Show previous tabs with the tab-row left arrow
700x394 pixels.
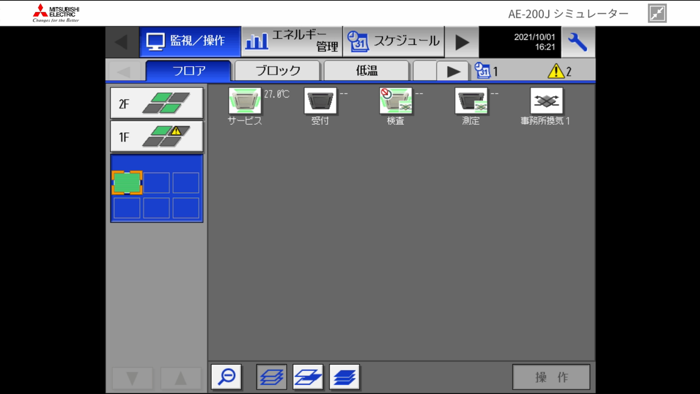point(124,71)
